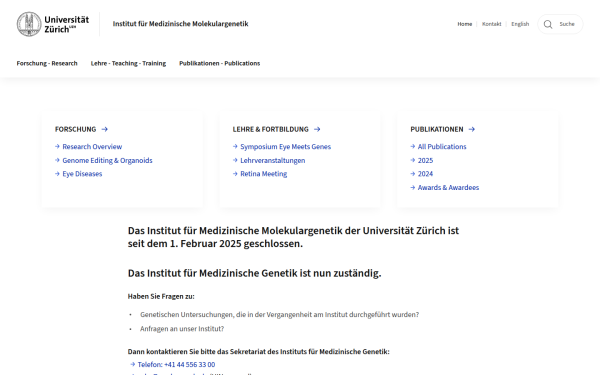Click the Universität Zürich logo
This screenshot has height=375, width=600.
pos(53,24)
